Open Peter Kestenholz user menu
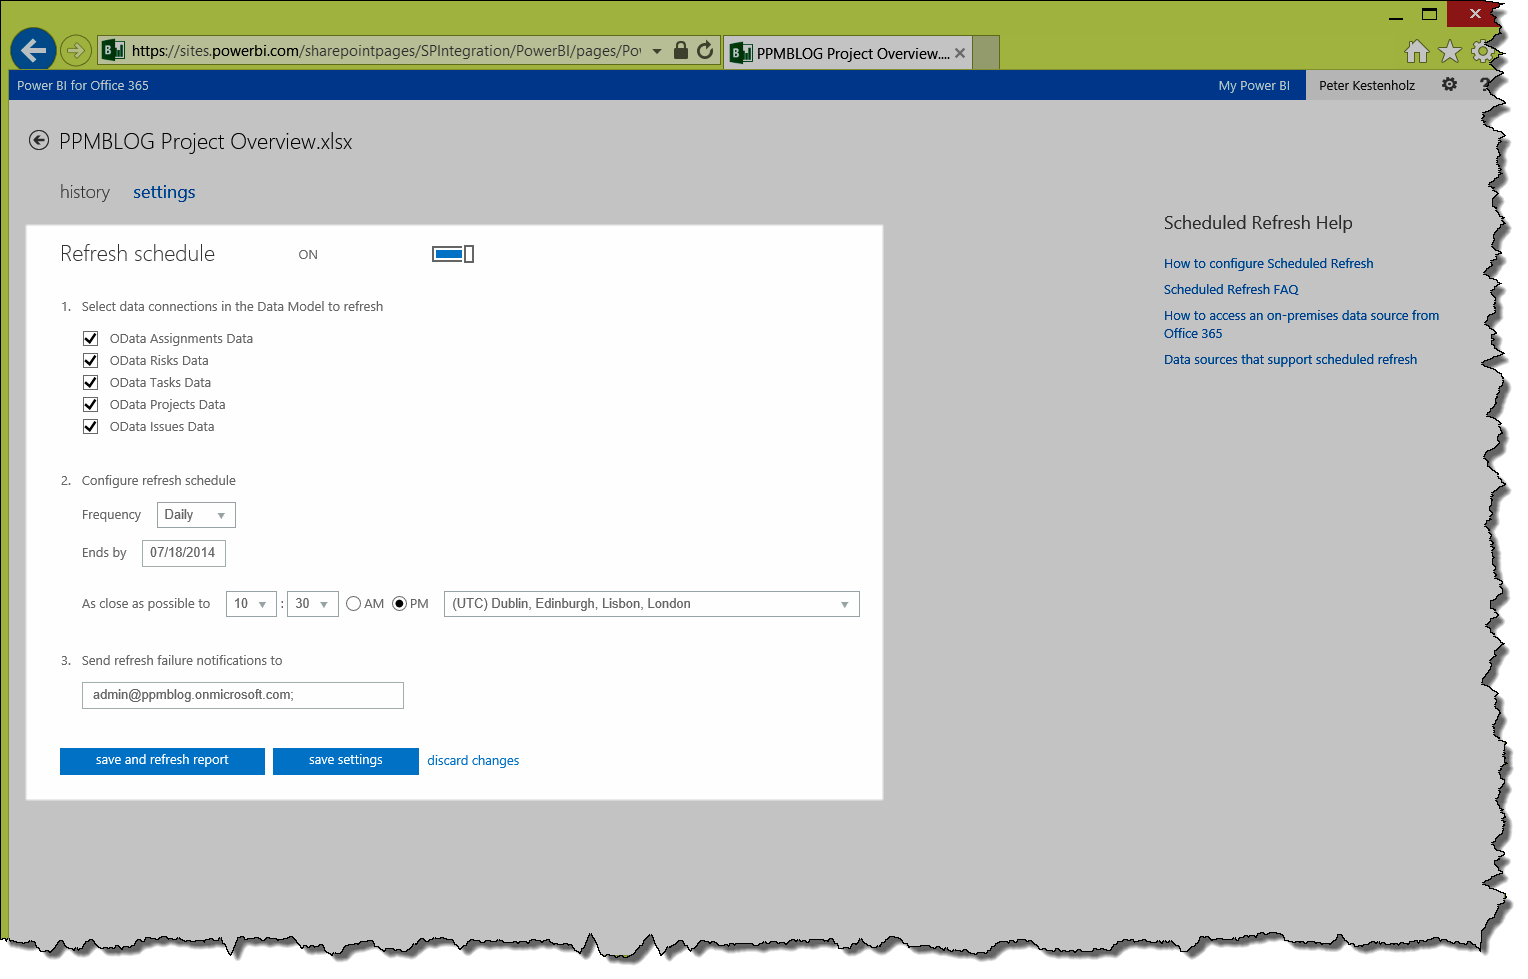 point(1367,85)
